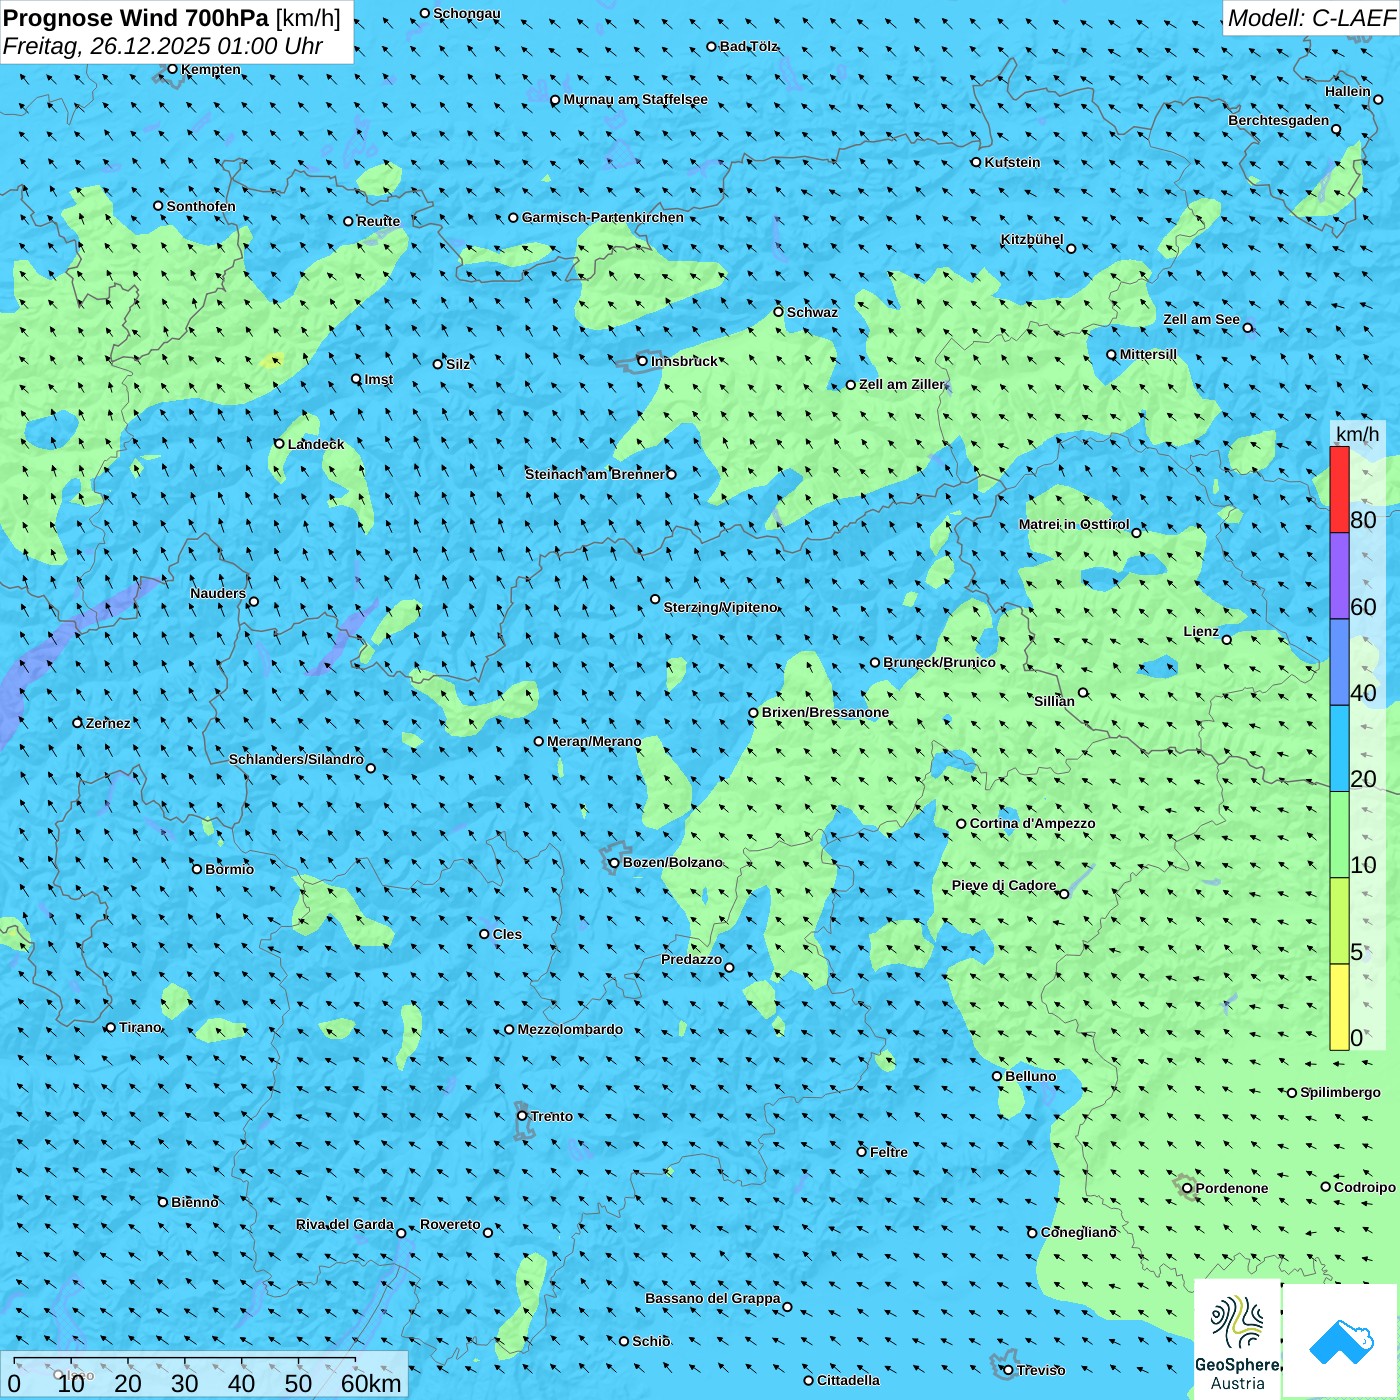This screenshot has width=1400, height=1400.
Task: Click the Matrei in Osttirol label
Action: pyautogui.click(x=1073, y=524)
